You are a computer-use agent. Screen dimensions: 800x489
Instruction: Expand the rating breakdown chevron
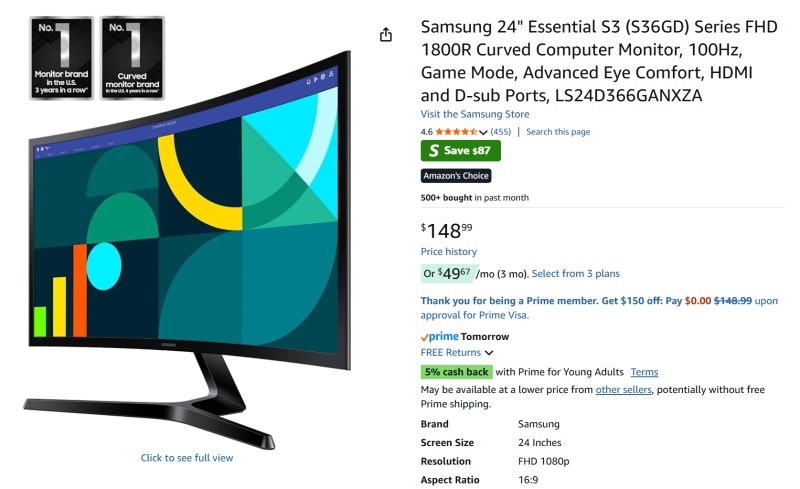click(483, 132)
